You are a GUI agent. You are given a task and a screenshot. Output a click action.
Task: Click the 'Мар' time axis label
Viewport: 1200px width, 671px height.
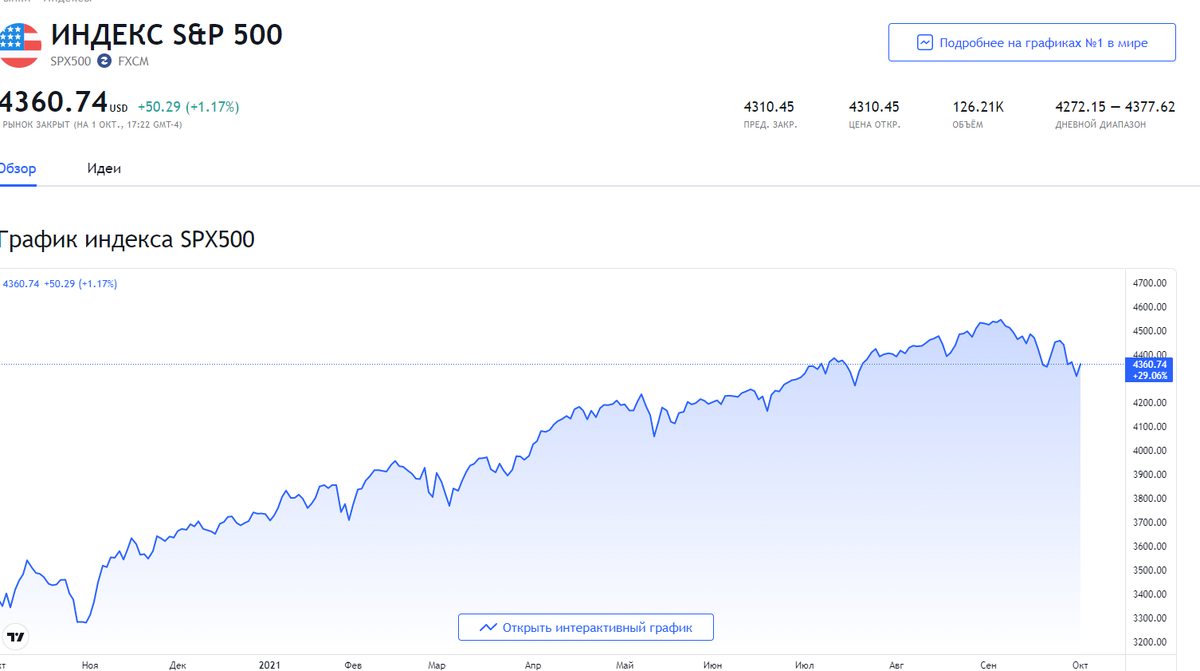(437, 664)
